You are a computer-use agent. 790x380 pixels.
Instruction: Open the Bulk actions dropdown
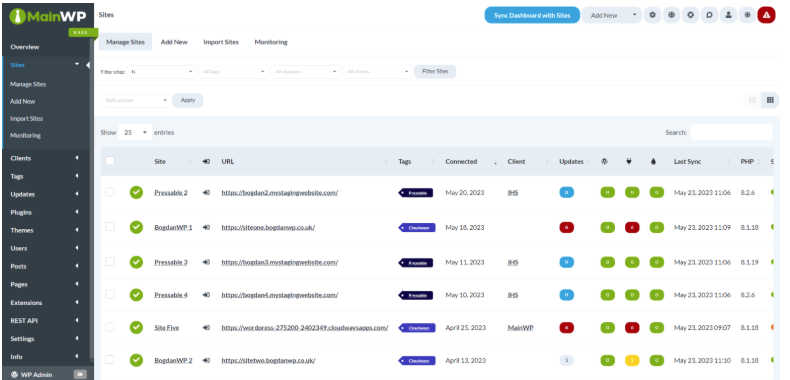[x=136, y=100]
